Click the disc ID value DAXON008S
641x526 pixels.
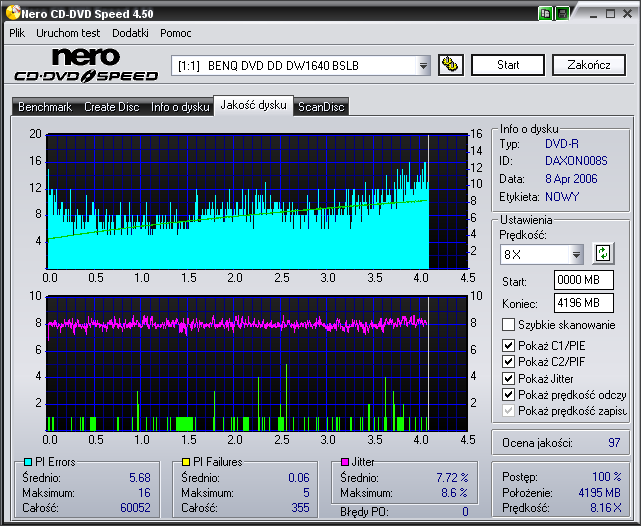[576, 161]
